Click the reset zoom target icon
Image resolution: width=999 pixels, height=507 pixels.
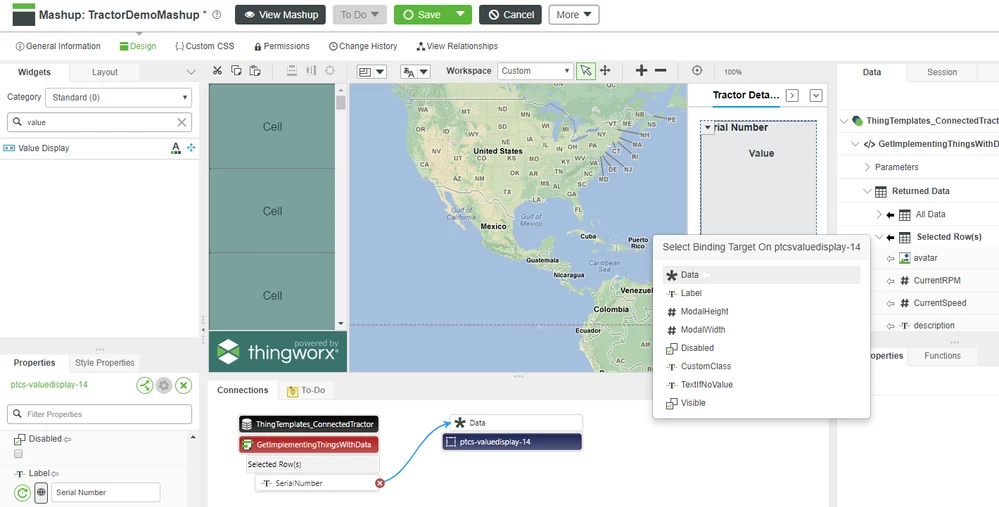coord(697,71)
